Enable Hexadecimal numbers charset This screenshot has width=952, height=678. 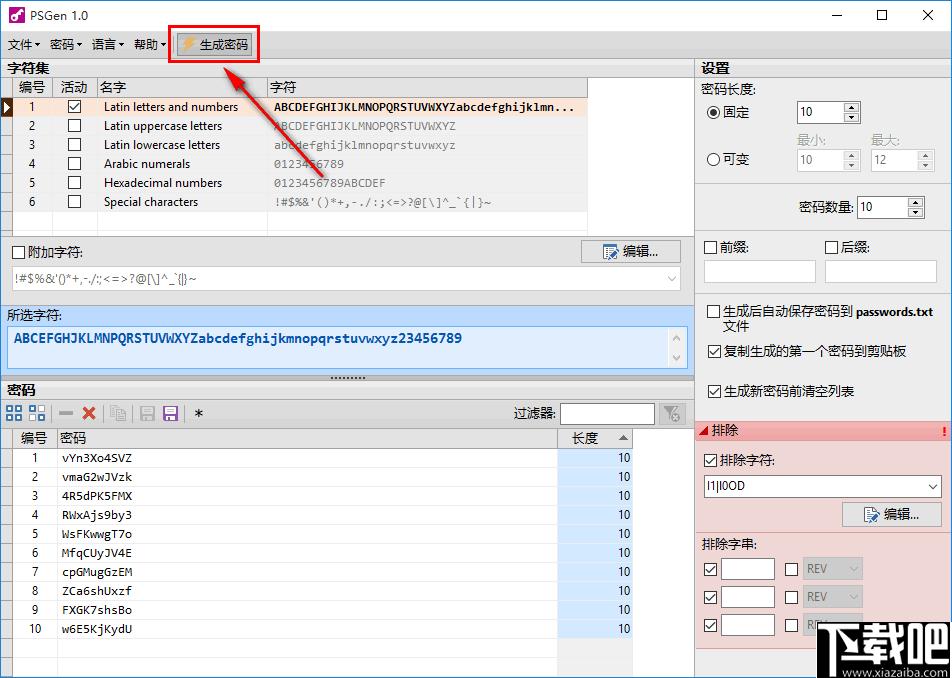point(75,183)
